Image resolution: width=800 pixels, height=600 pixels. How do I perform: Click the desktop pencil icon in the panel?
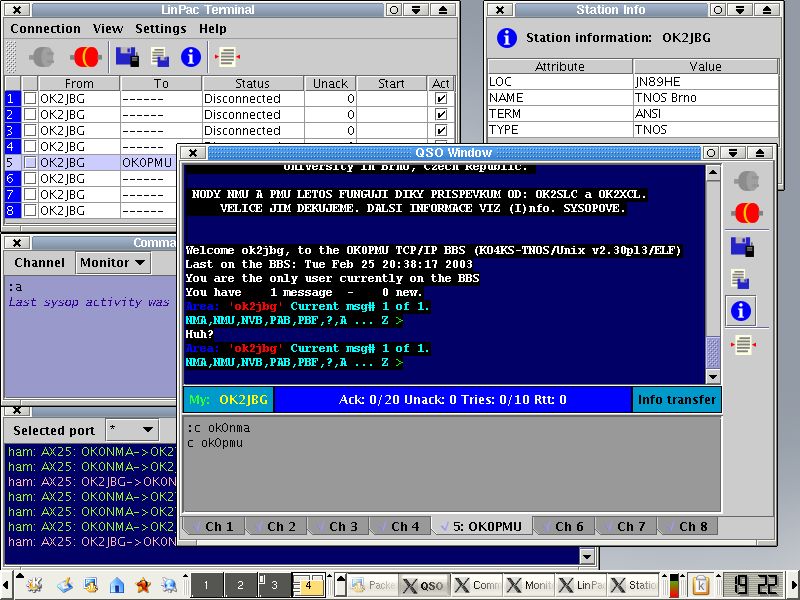pos(65,585)
